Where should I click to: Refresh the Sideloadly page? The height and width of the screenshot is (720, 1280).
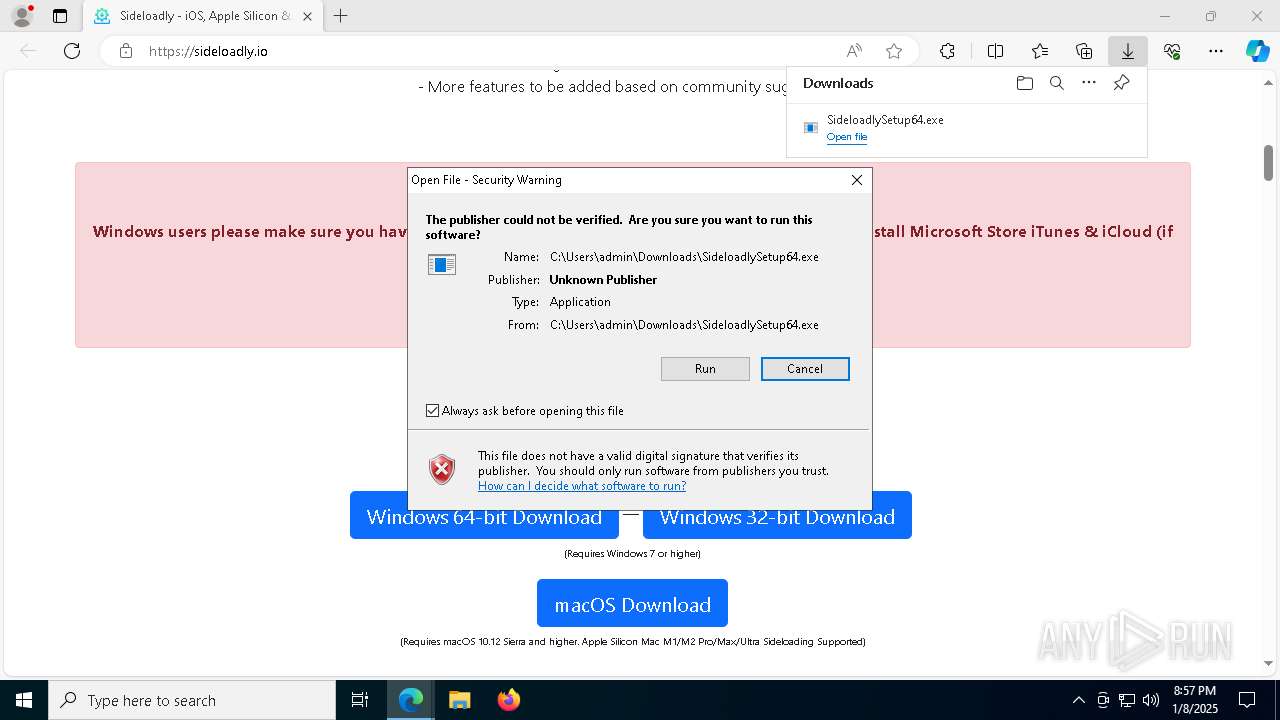[72, 51]
